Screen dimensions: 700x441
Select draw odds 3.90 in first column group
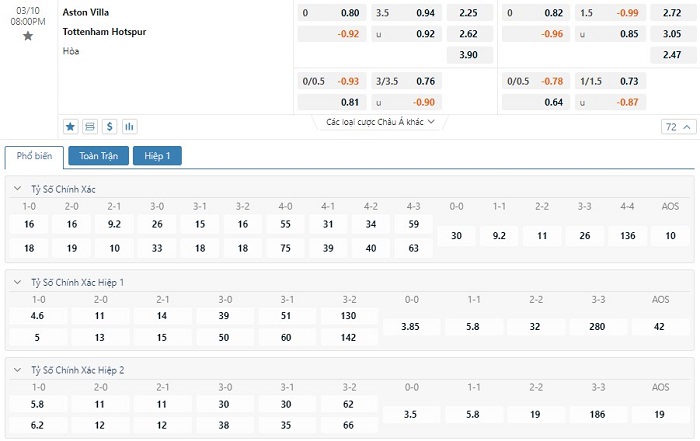pos(468,54)
